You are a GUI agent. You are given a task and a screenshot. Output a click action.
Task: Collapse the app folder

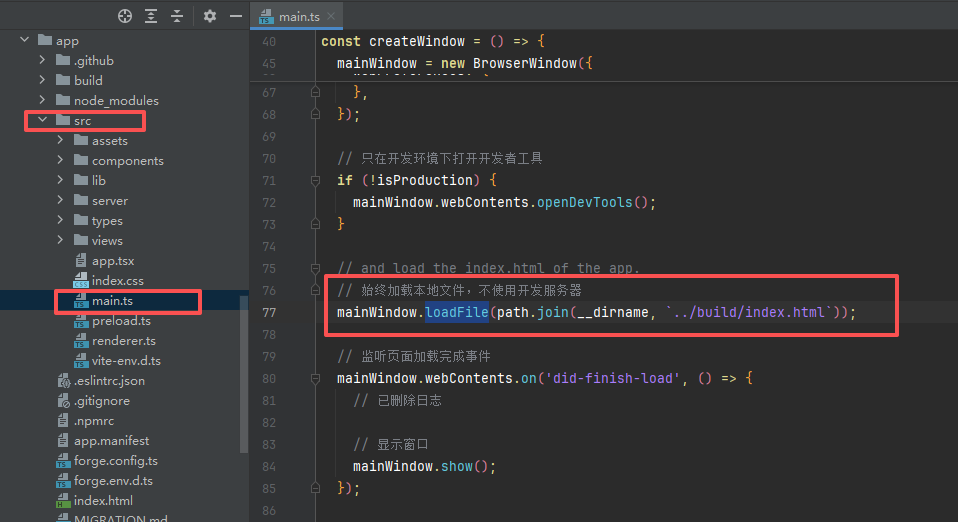coord(24,40)
